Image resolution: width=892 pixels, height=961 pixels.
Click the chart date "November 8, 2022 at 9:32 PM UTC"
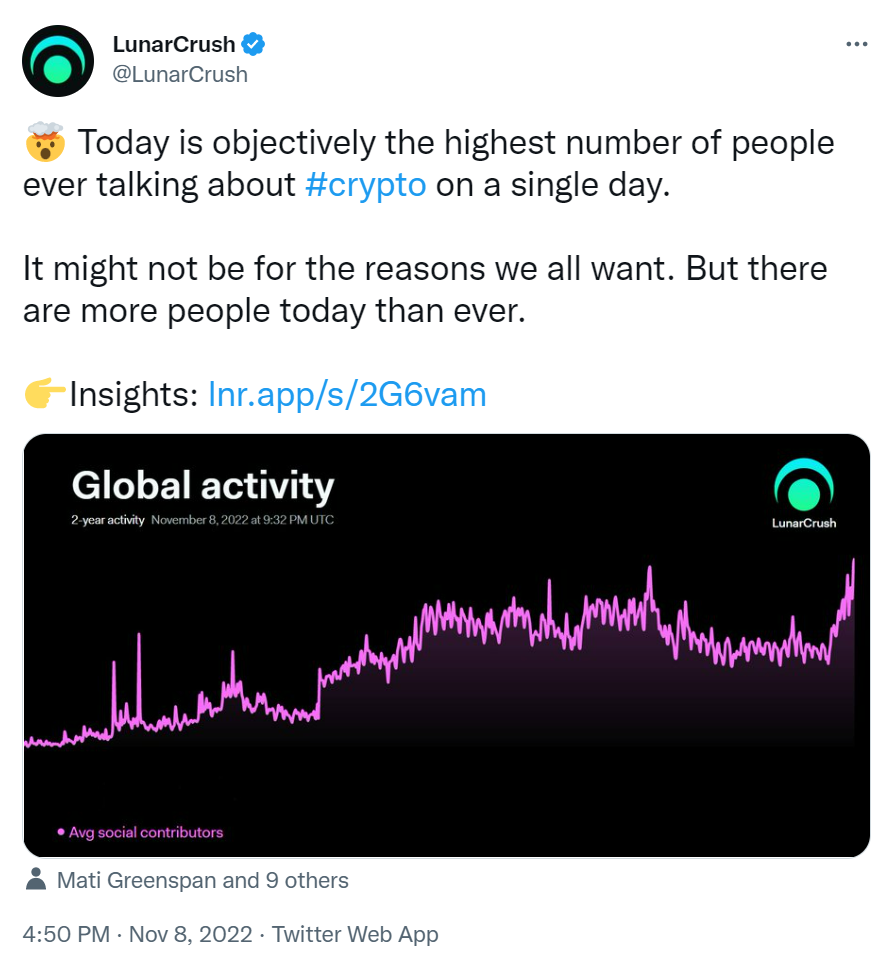pos(242,520)
